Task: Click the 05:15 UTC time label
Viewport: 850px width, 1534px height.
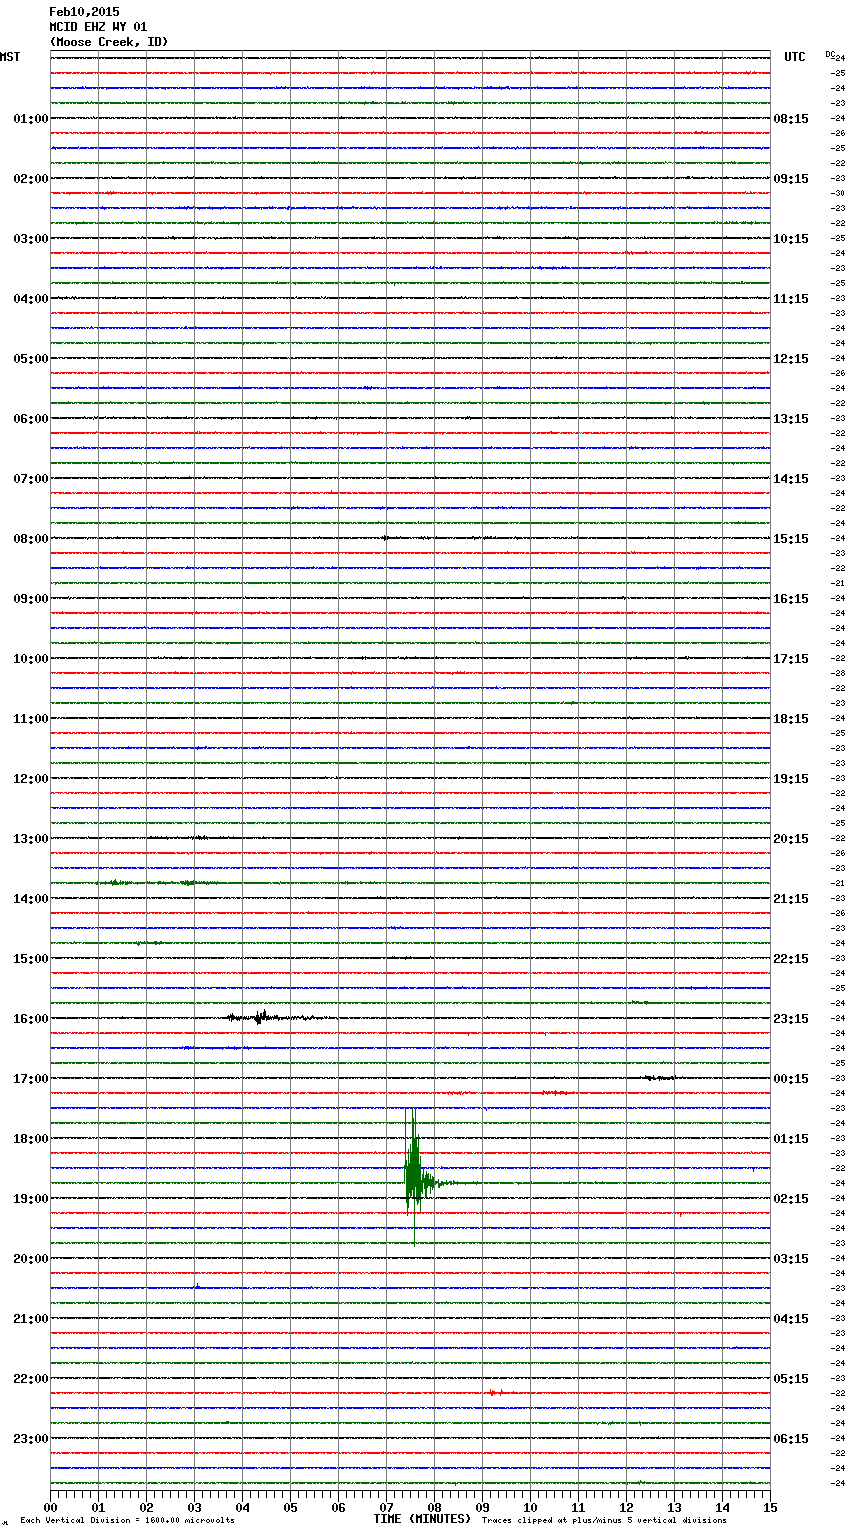Action: click(791, 1379)
